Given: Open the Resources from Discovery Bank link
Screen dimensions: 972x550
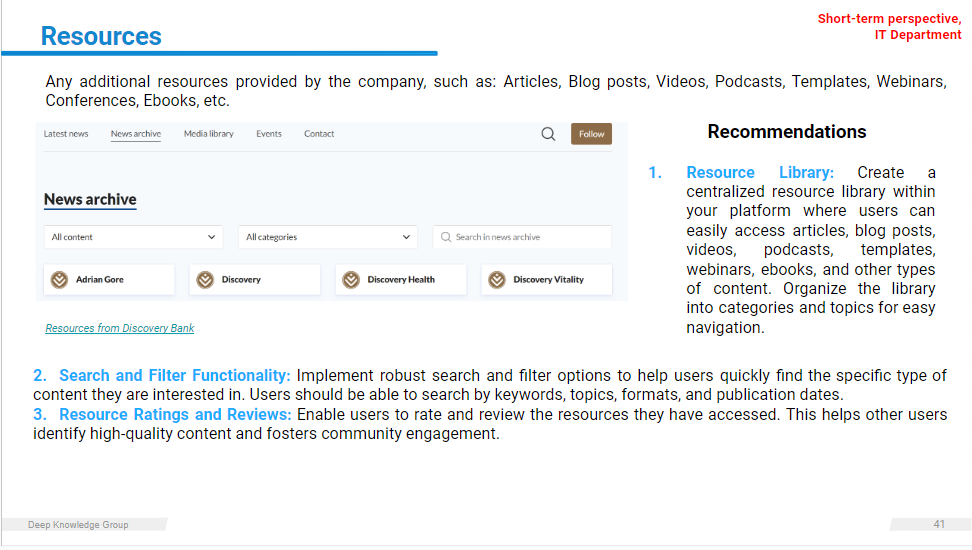Looking at the screenshot, I should 120,328.
